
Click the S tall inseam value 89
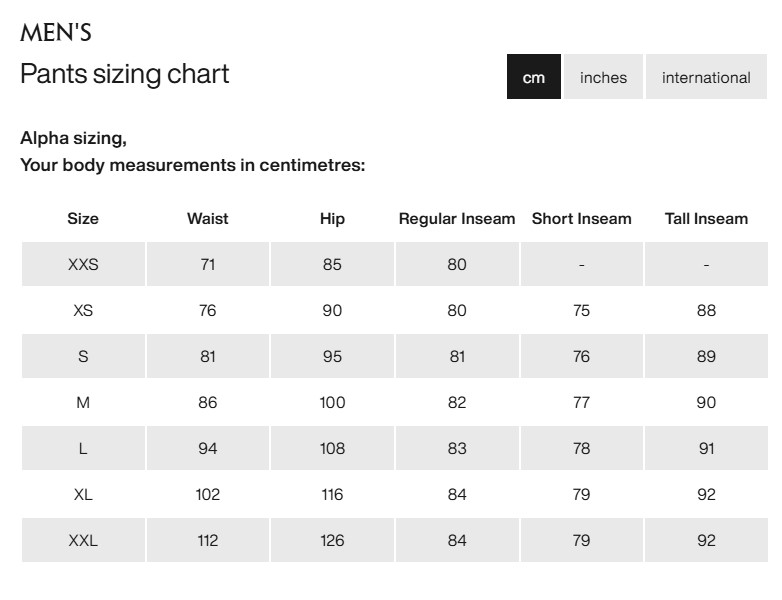[x=706, y=357]
